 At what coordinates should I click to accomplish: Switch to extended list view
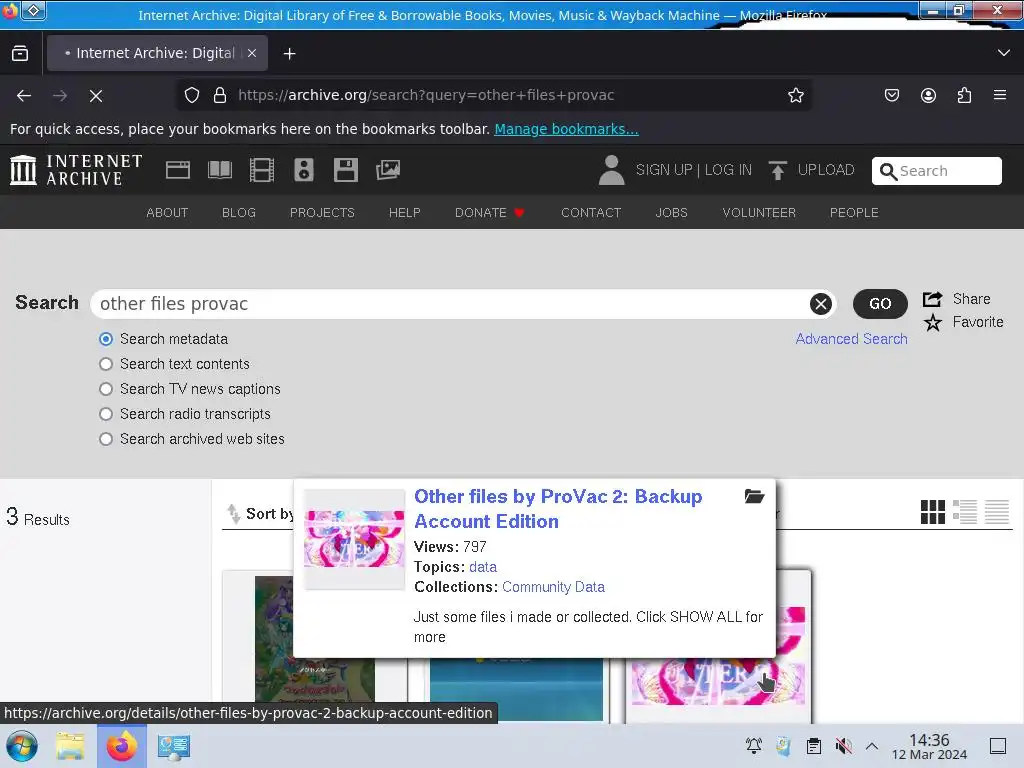click(965, 512)
